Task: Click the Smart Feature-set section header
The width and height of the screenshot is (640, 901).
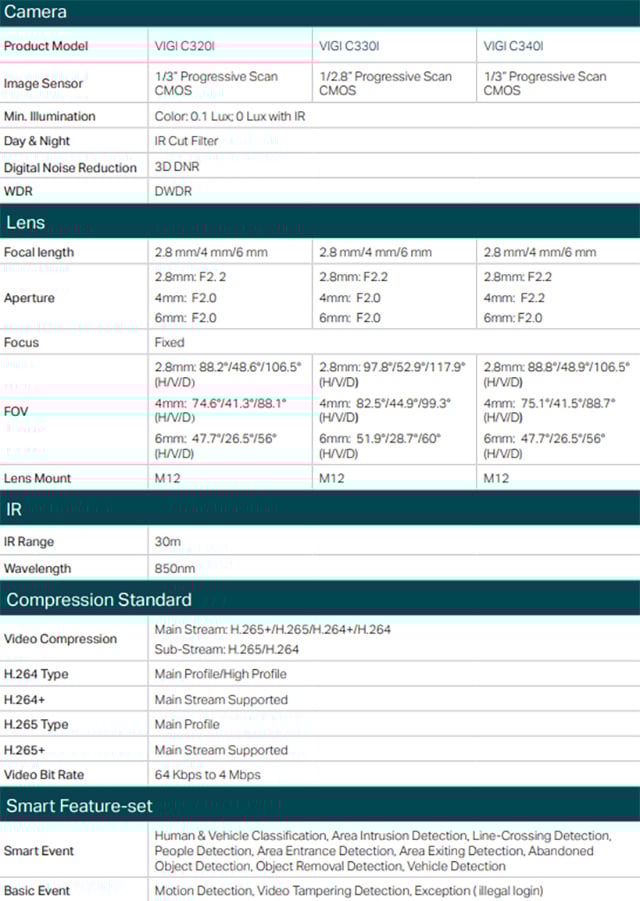Action: pyautogui.click(x=320, y=805)
